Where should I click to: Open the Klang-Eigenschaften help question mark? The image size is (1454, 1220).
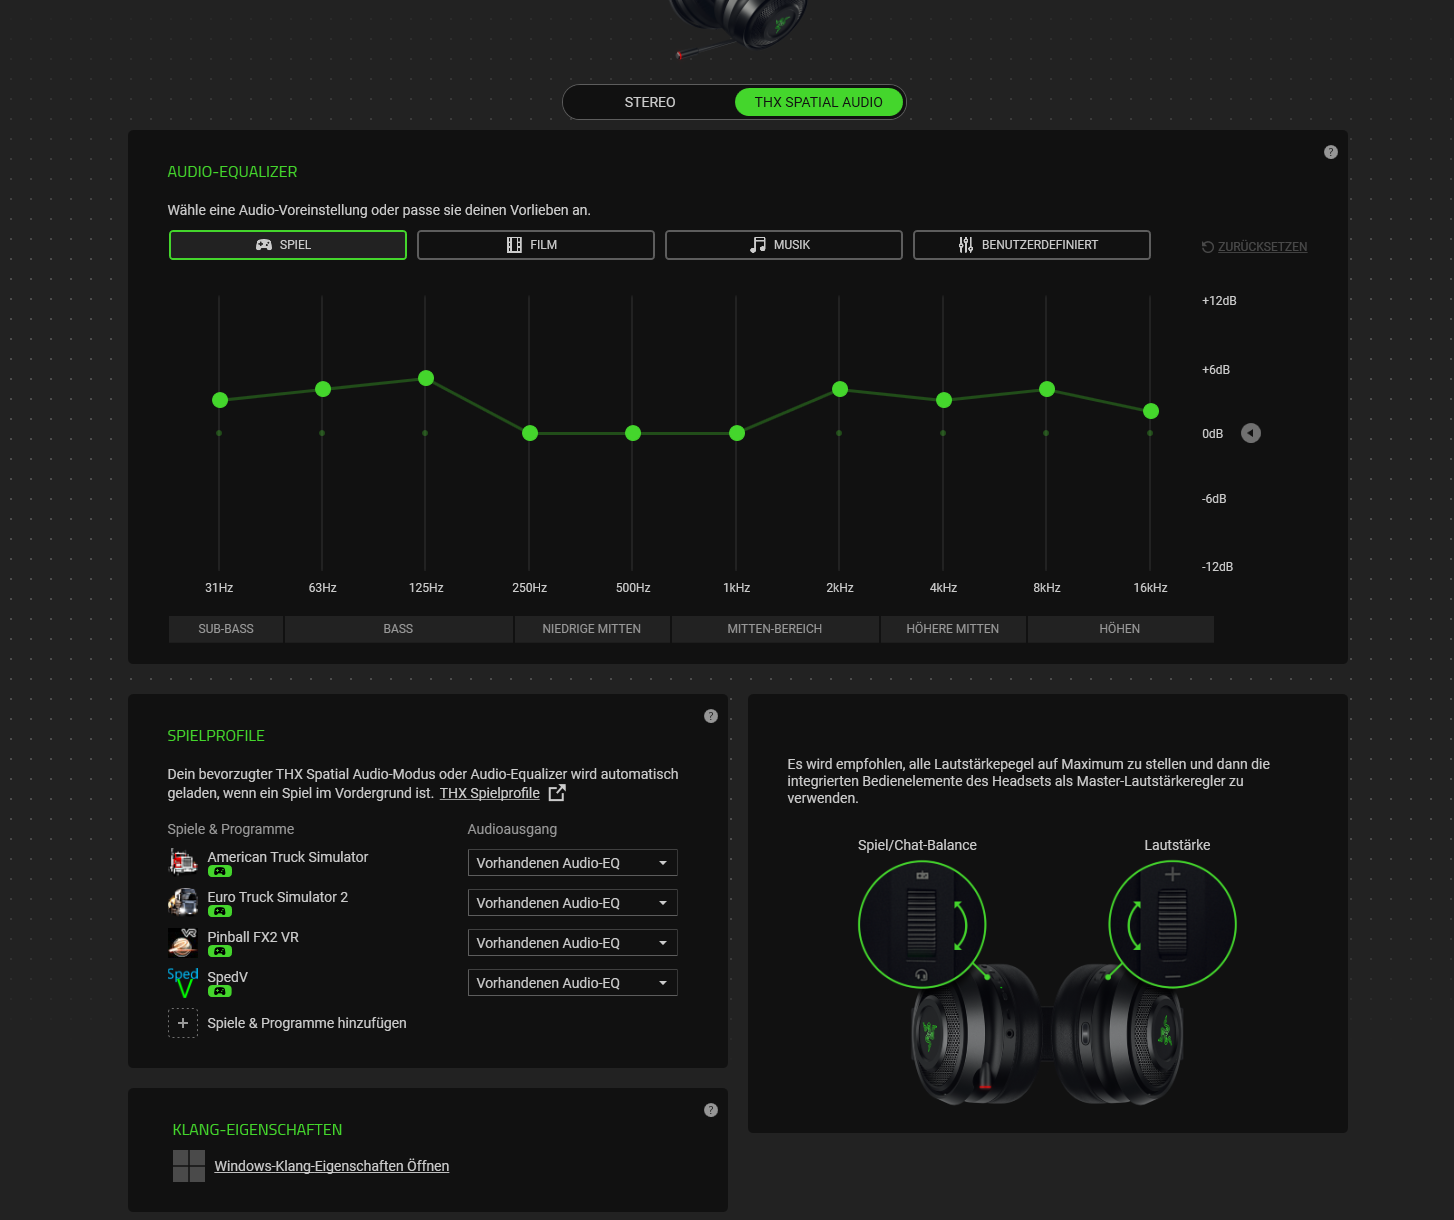711,1110
